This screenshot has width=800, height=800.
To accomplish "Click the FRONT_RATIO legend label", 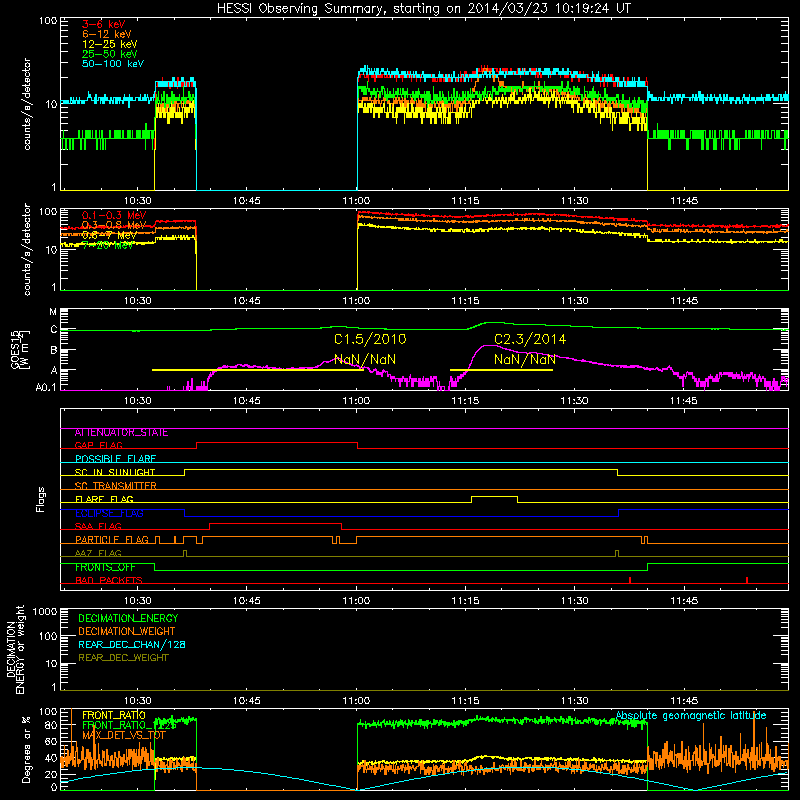I will click(x=114, y=715).
